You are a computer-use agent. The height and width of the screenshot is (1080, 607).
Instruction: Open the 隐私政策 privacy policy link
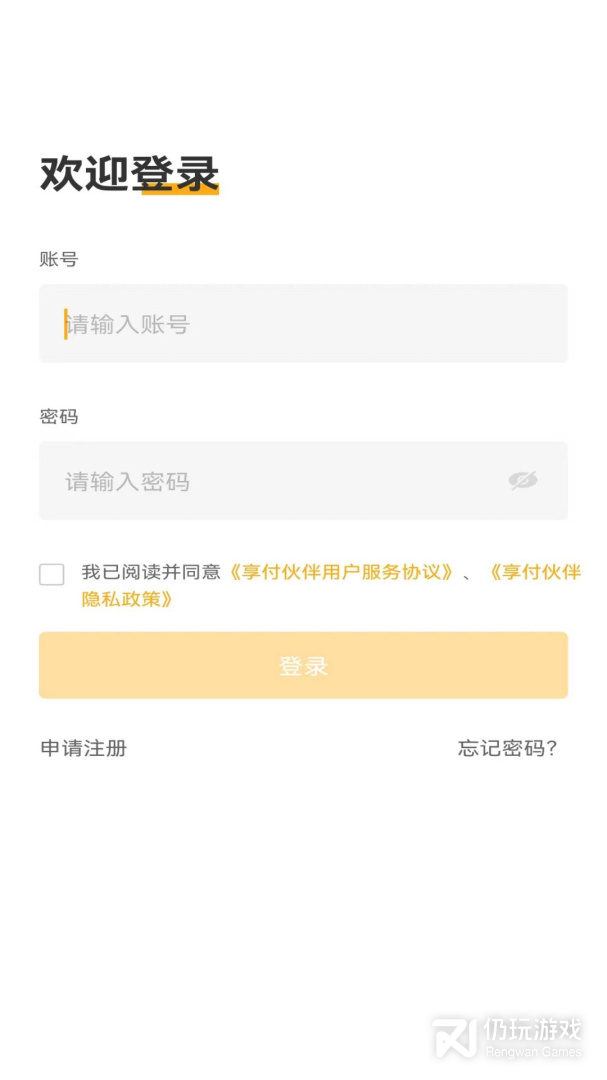[x=128, y=599]
